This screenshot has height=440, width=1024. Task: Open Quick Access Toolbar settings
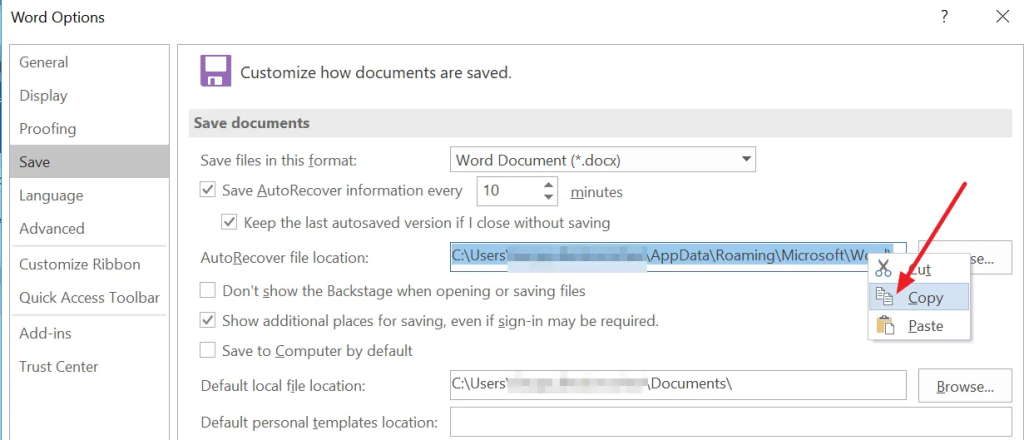coord(89,298)
